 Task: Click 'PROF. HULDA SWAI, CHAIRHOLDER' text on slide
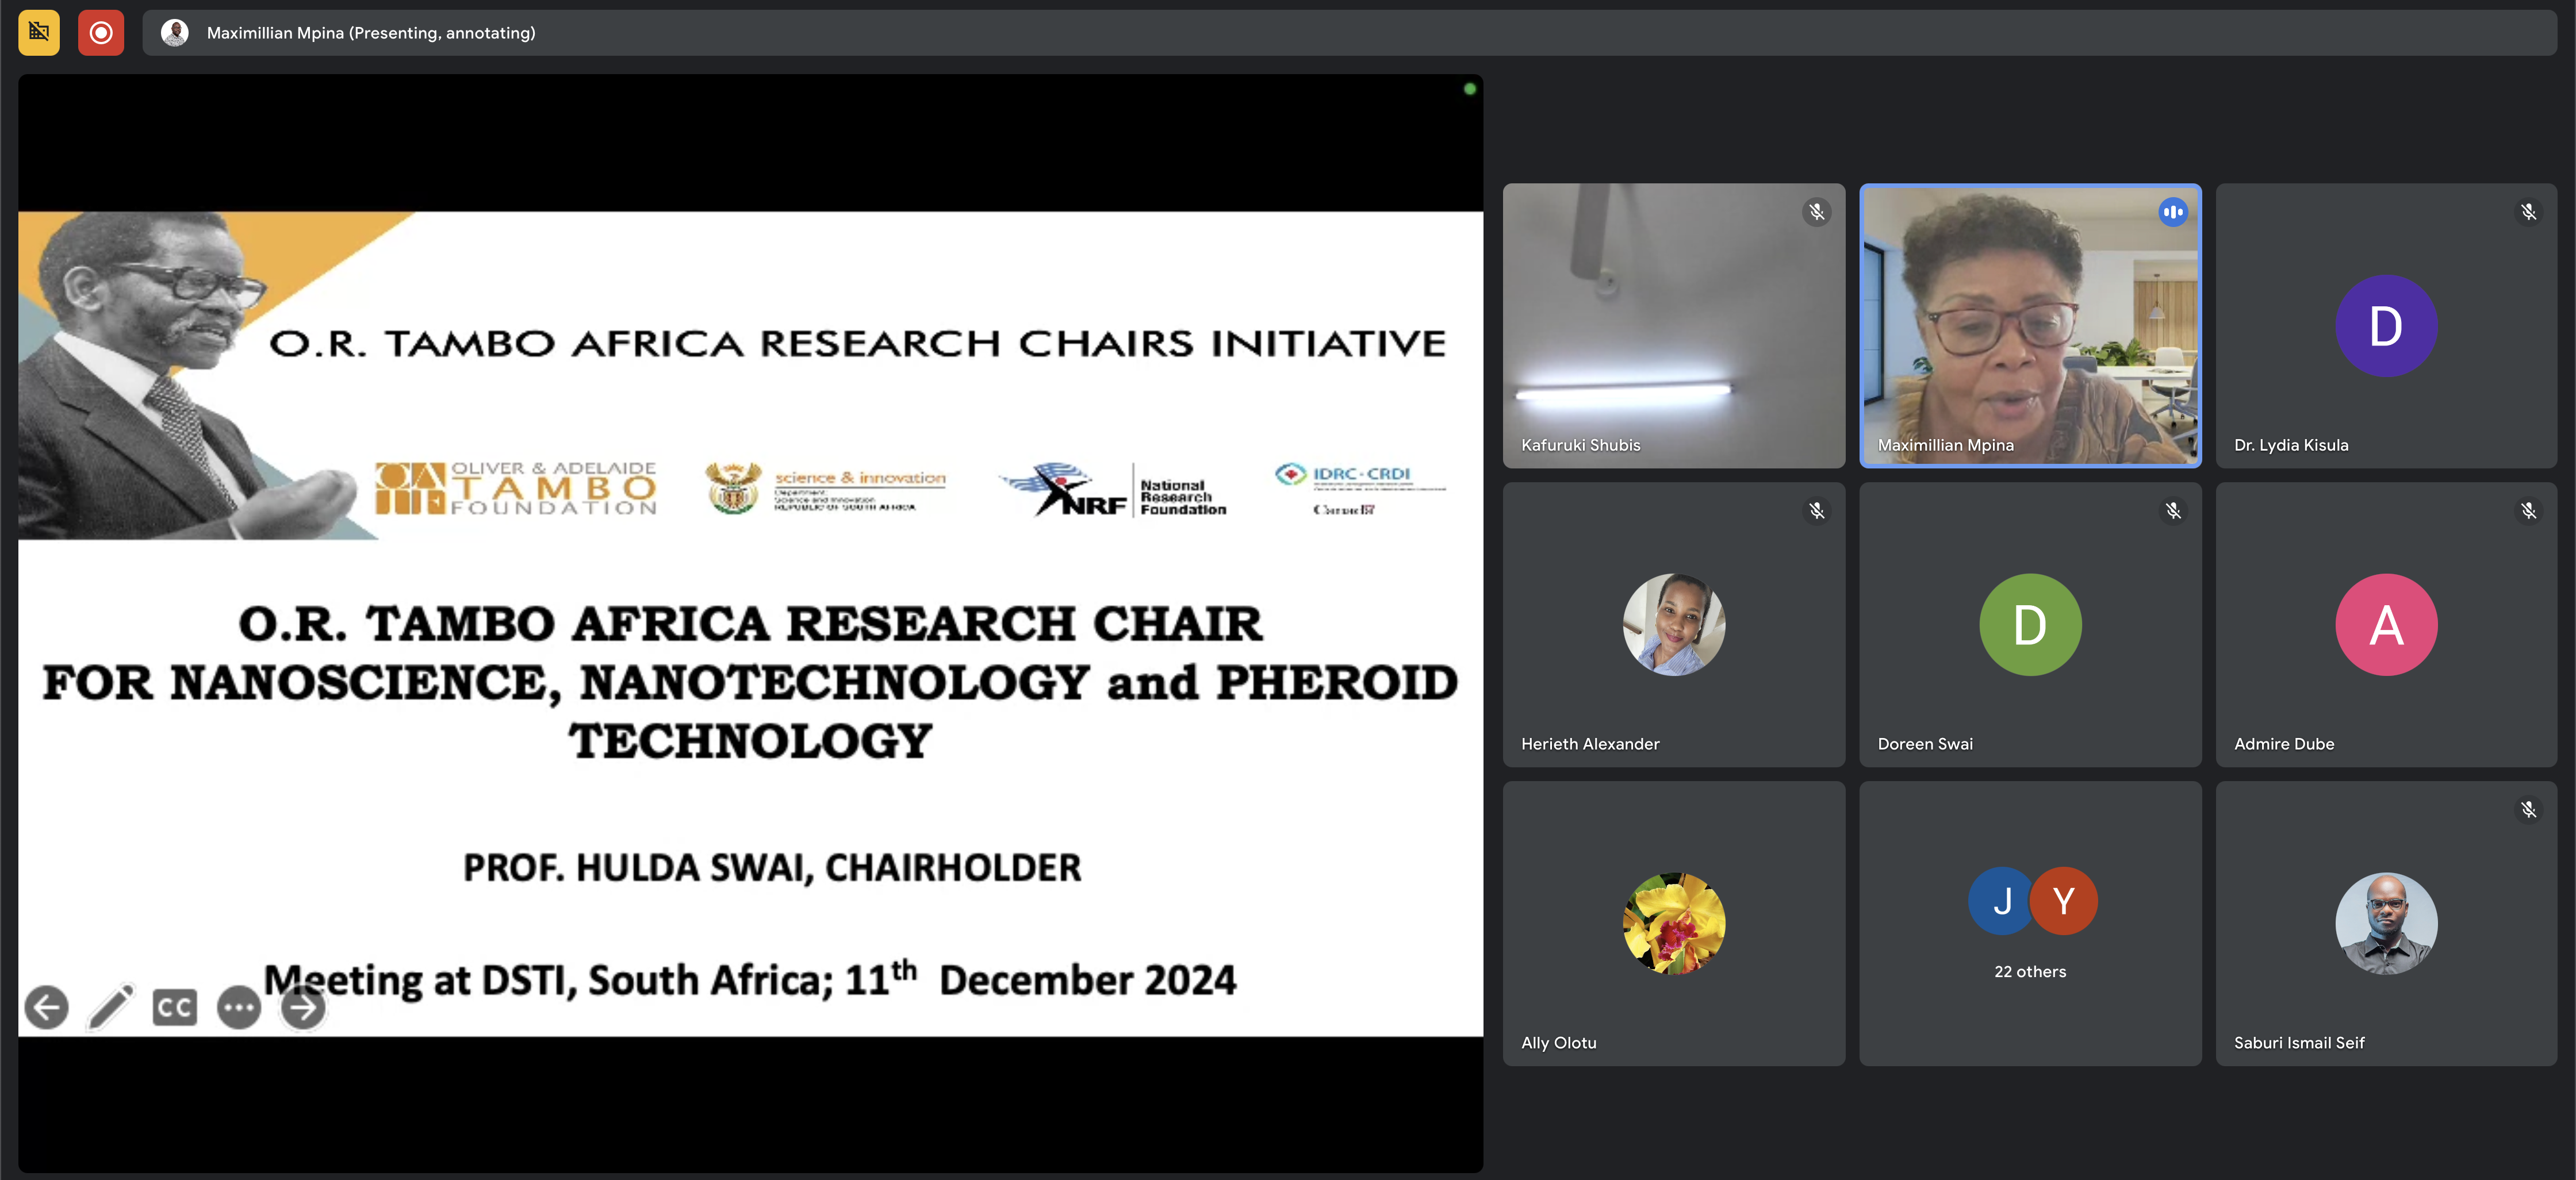(772, 867)
